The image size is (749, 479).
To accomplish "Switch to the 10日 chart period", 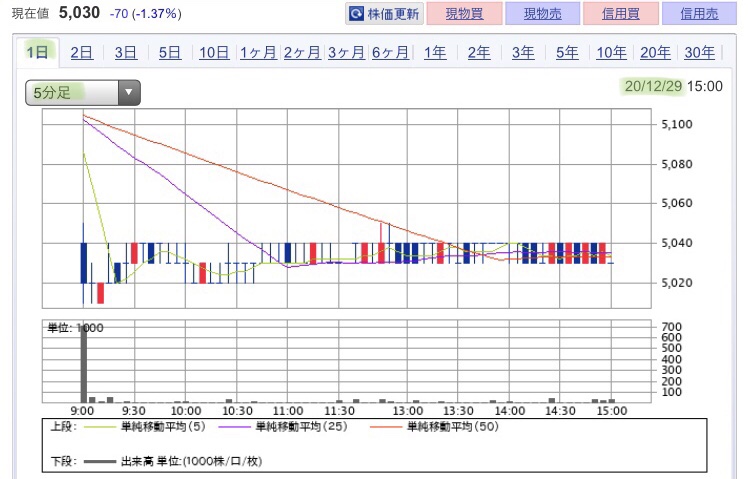I will (x=214, y=52).
